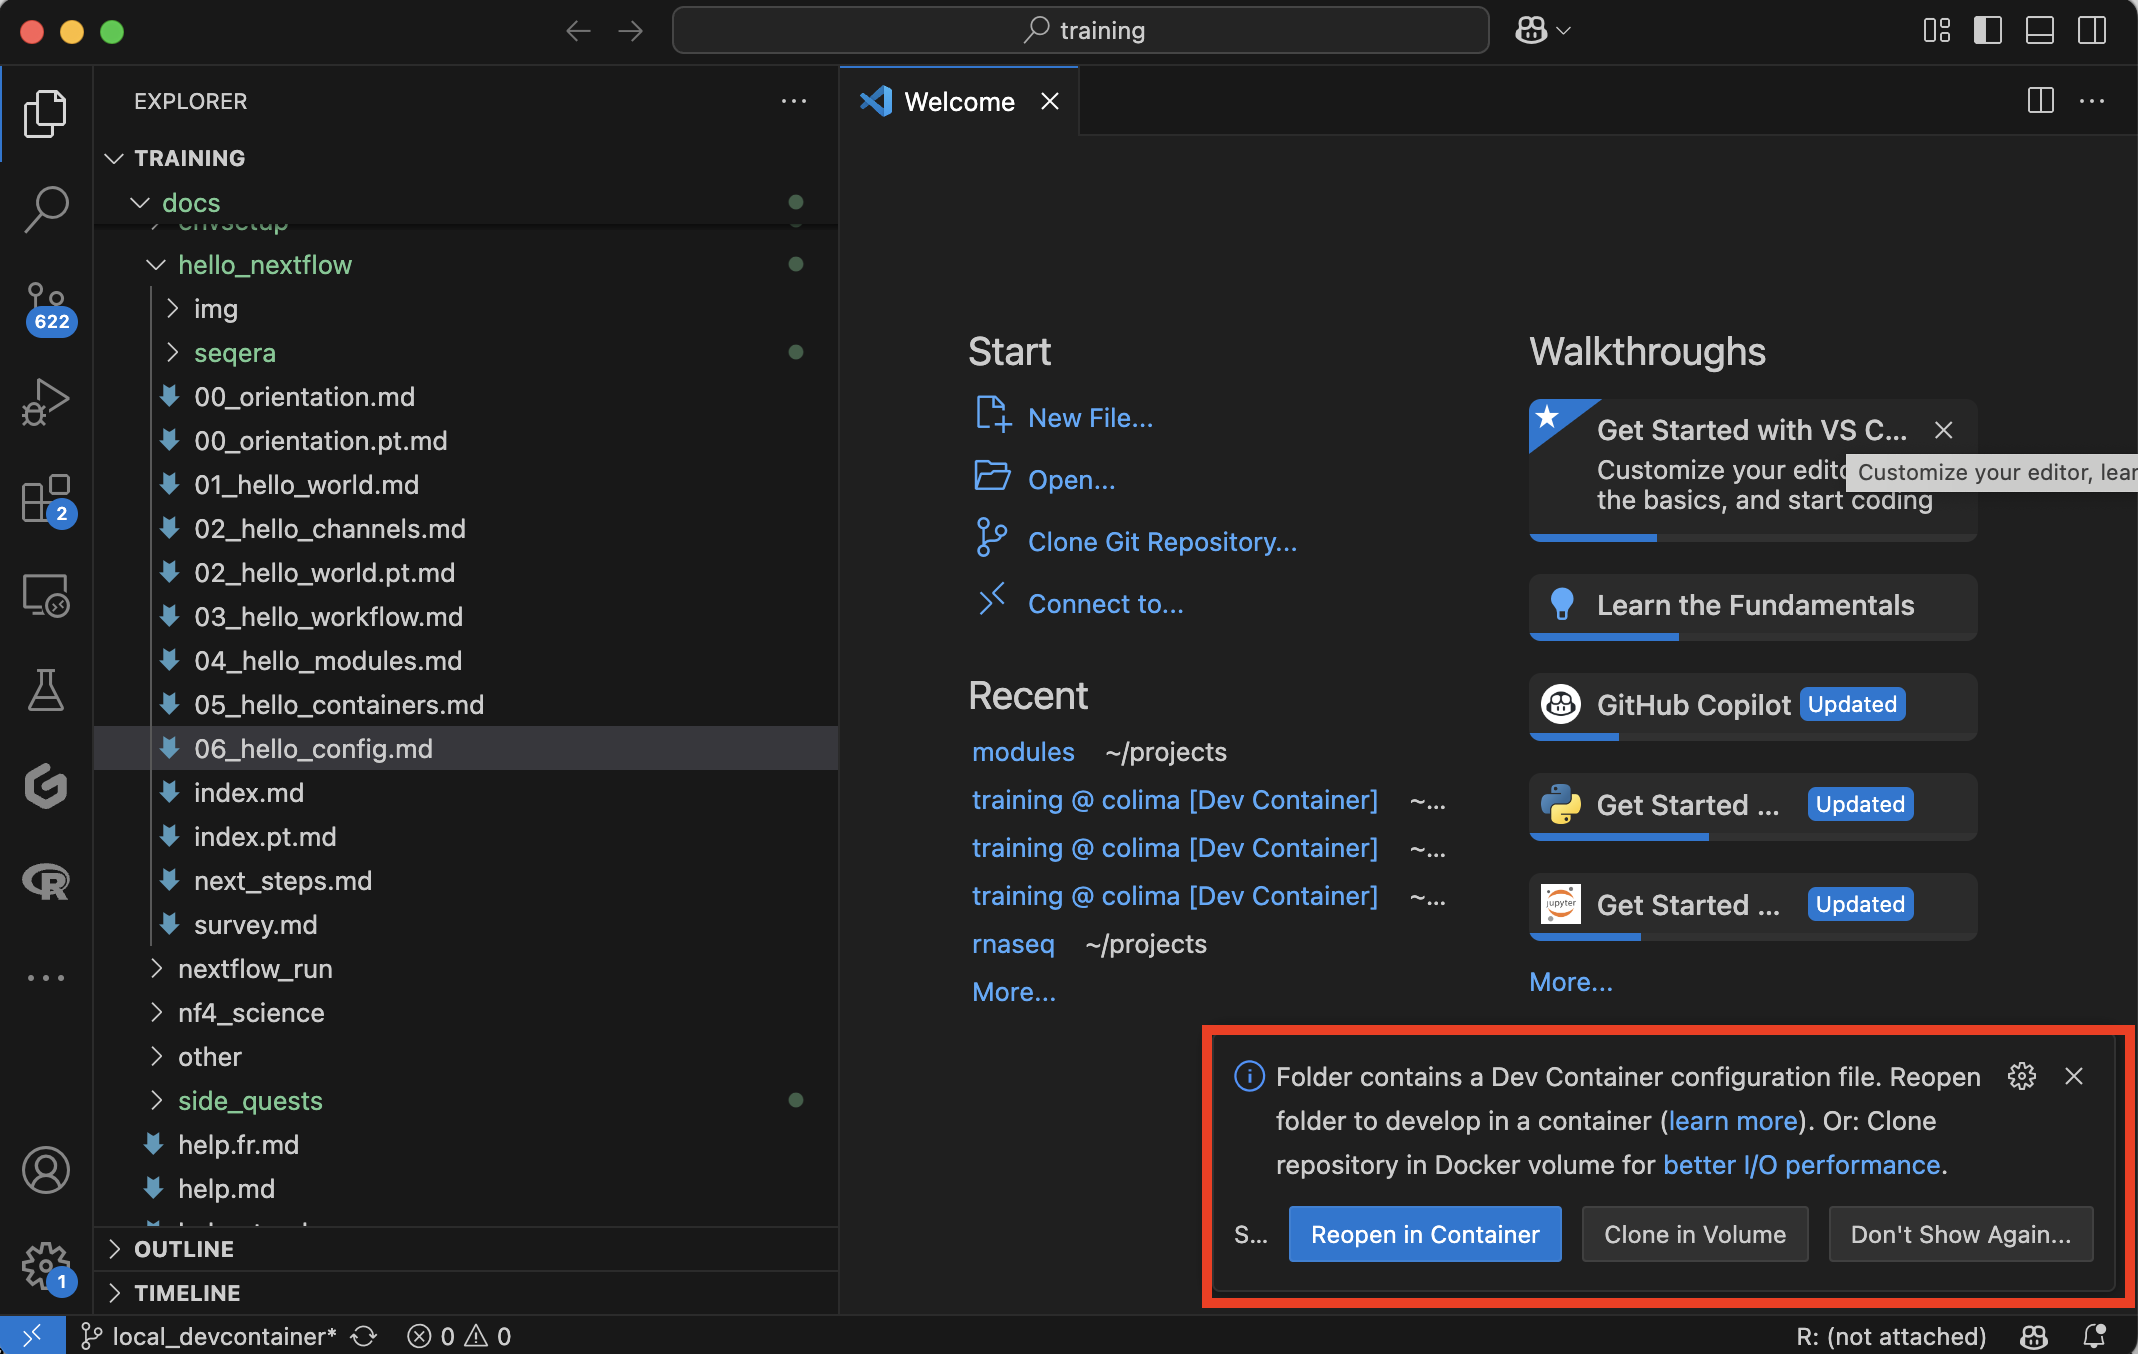Viewport: 2138px width, 1354px height.
Task: Open the Copilot chat menu in title bar
Action: (1543, 31)
